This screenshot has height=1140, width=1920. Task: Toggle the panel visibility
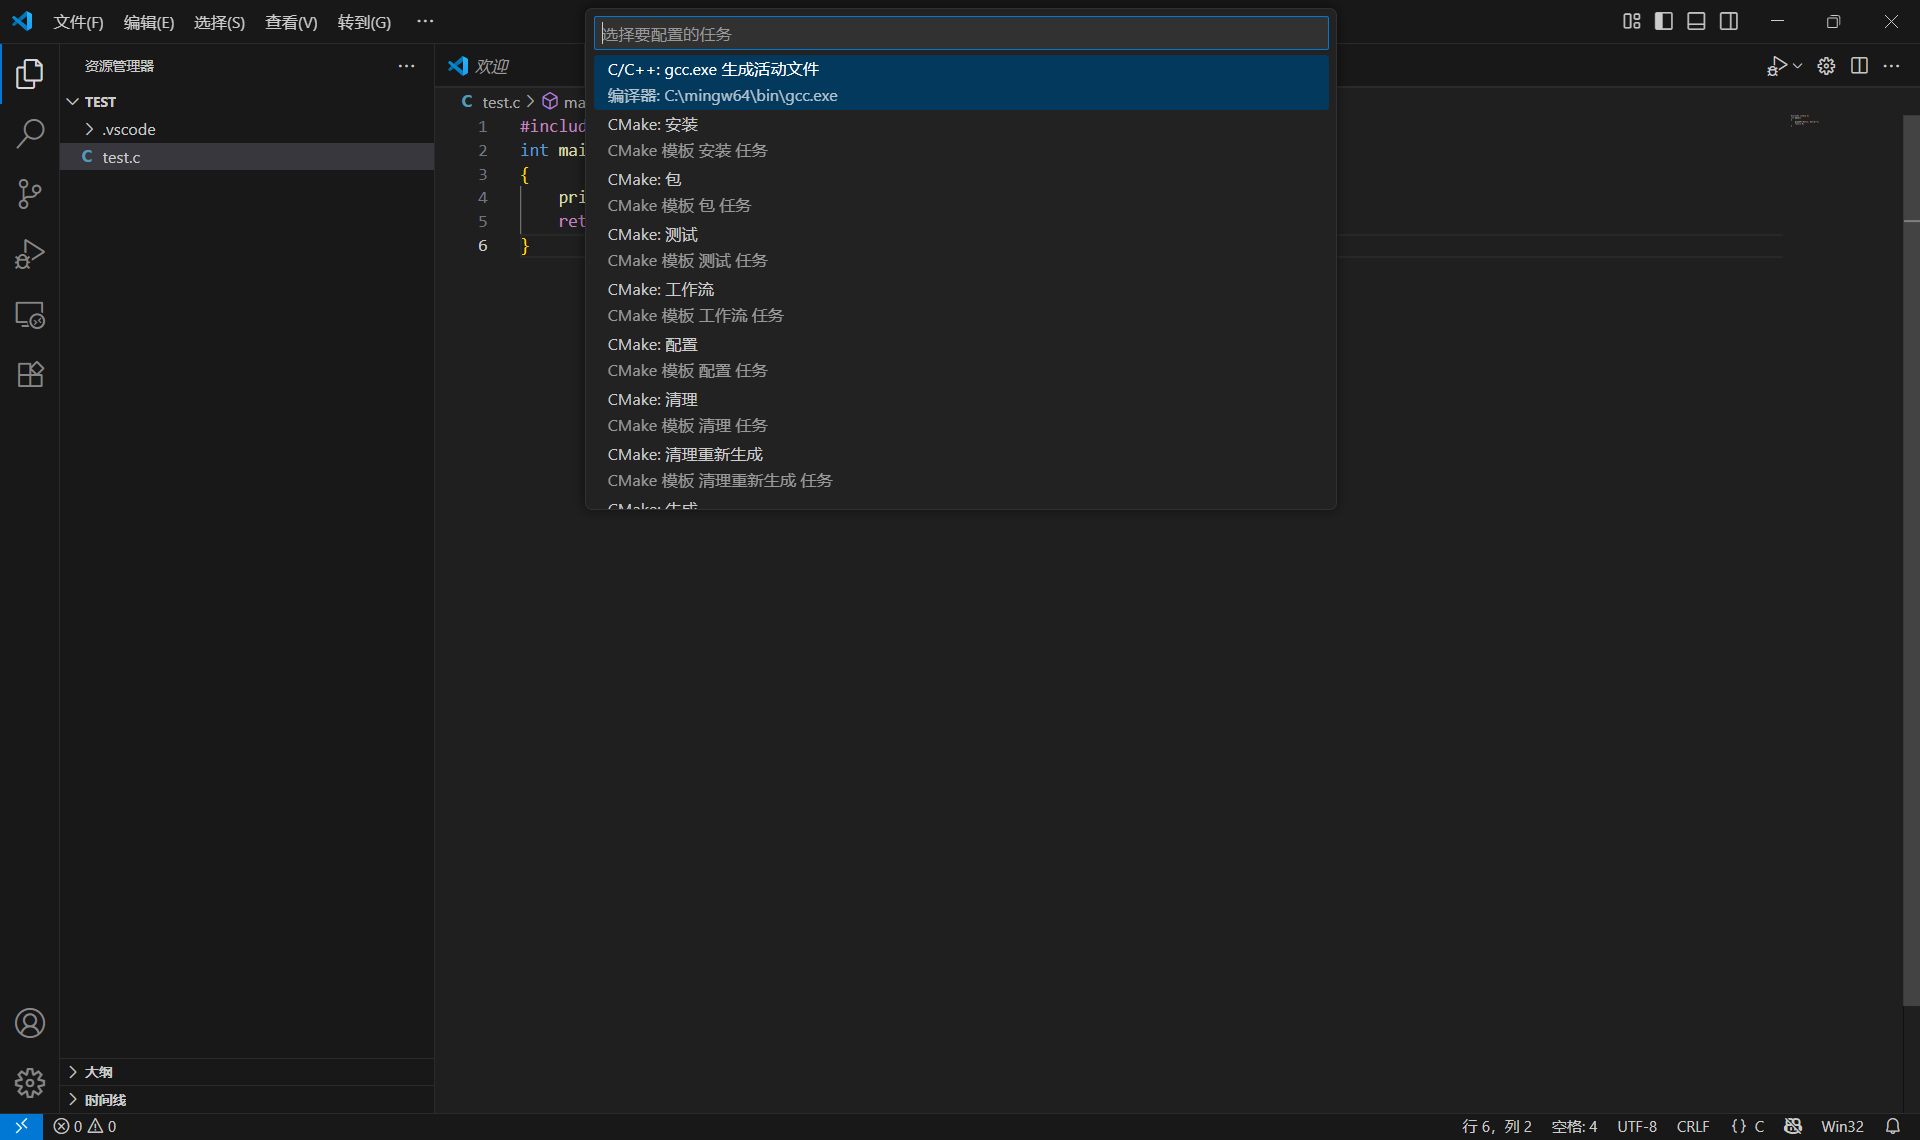click(1696, 21)
